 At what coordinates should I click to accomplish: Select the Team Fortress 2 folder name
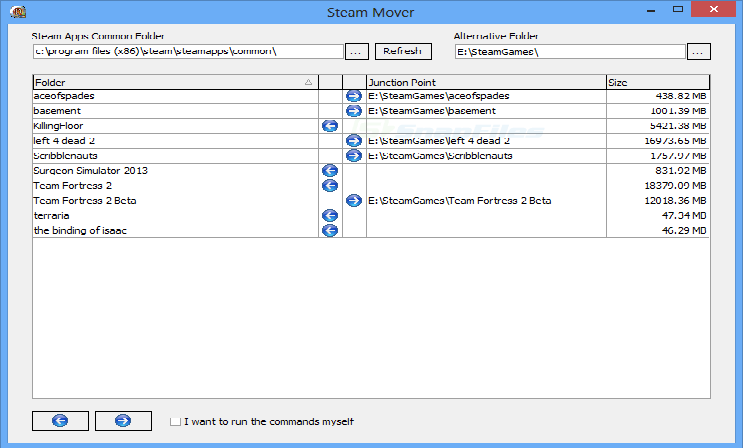pyautogui.click(x=72, y=186)
